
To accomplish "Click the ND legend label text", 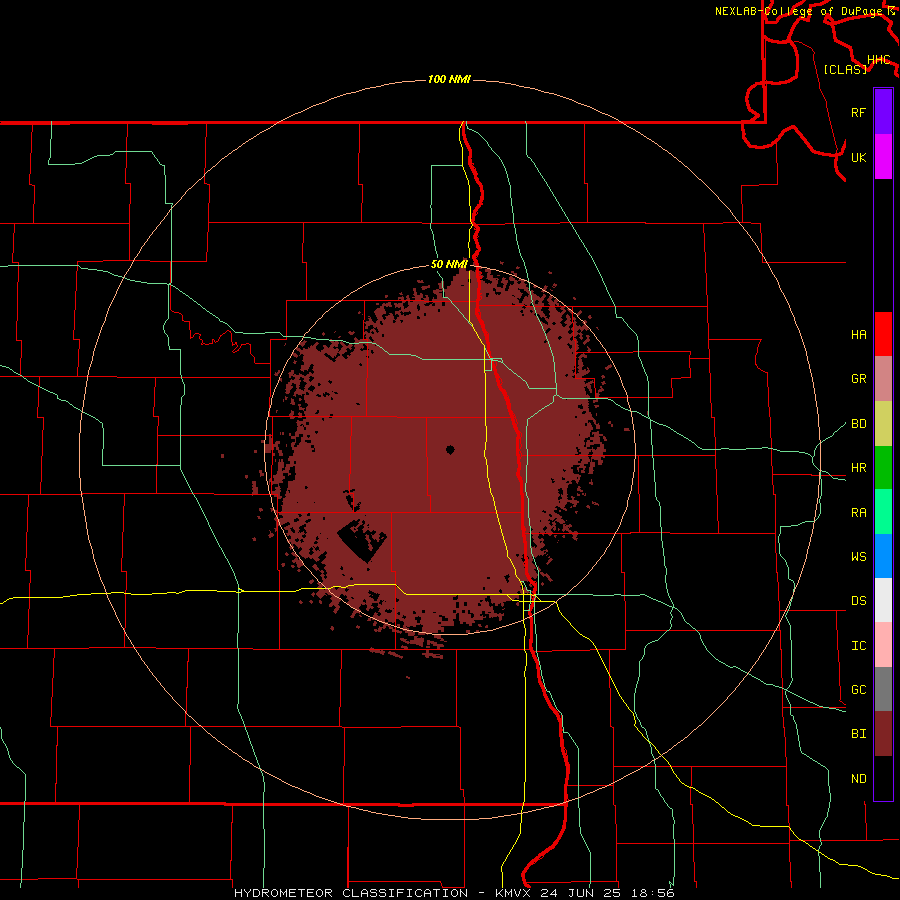I will point(859,779).
